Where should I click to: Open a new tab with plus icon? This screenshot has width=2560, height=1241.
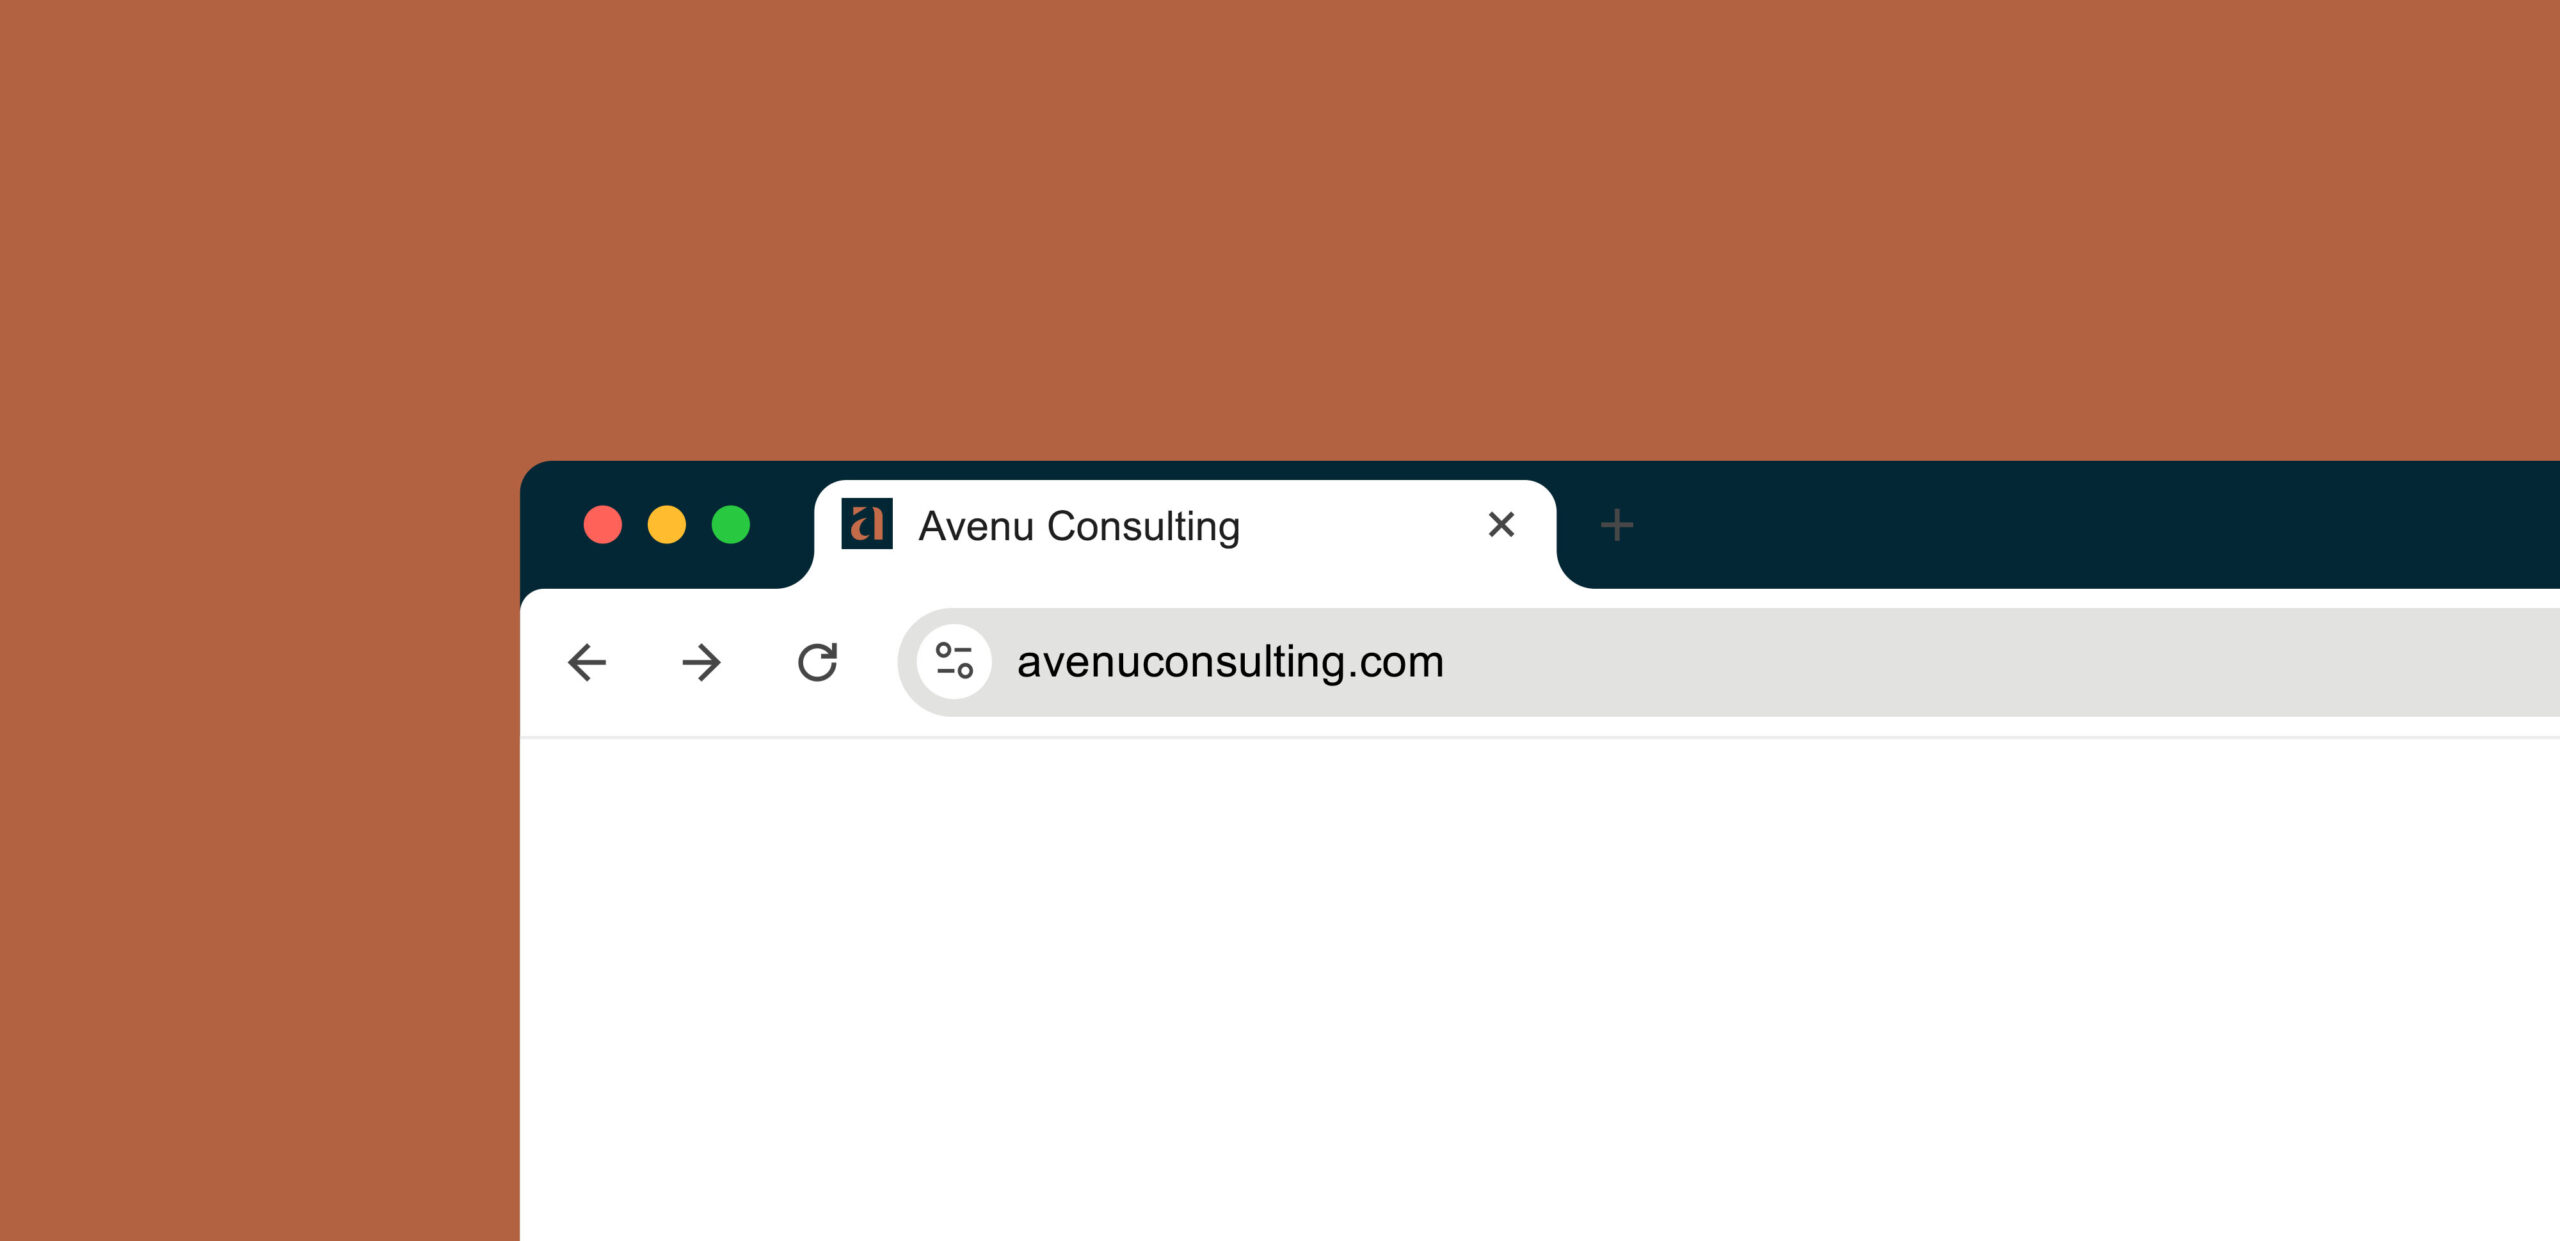coord(1616,525)
